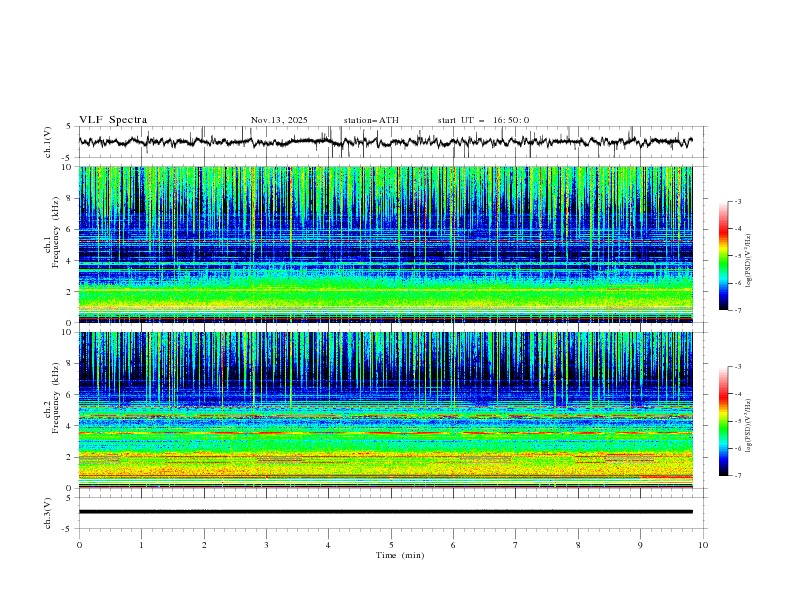This screenshot has height=612, width=792.
Task: Click the "Time (min)" axis label
Action: coord(400,555)
